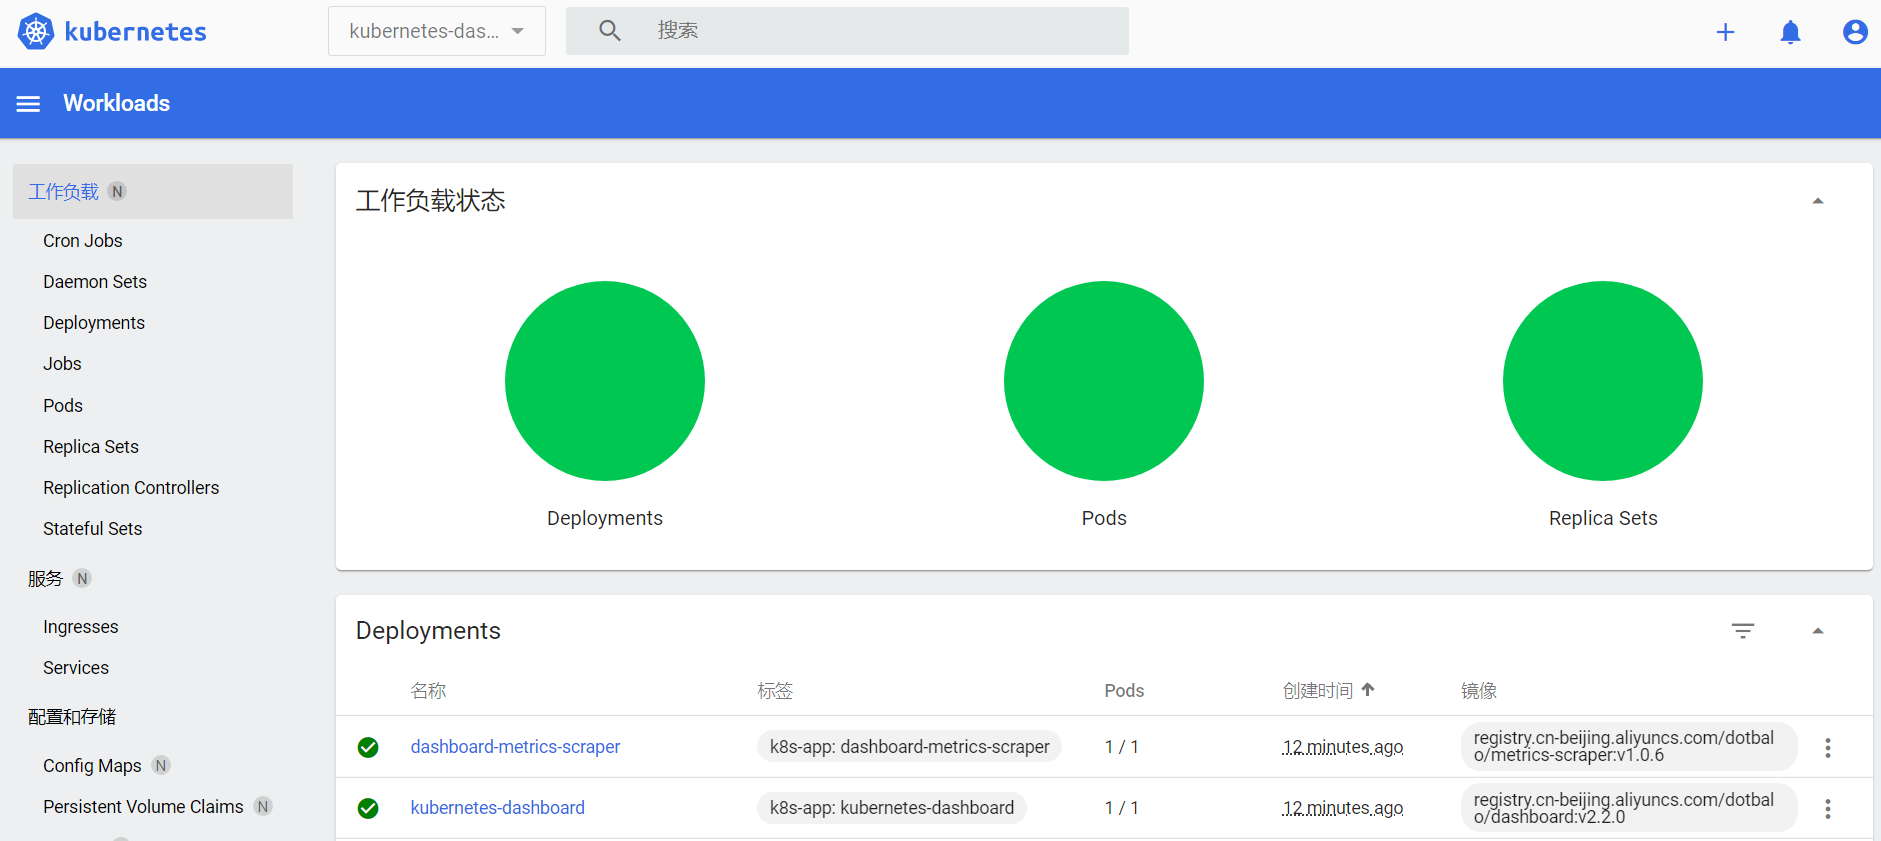Viewport: 1881px width, 841px height.
Task: Open Config Maps page
Action: (92, 766)
